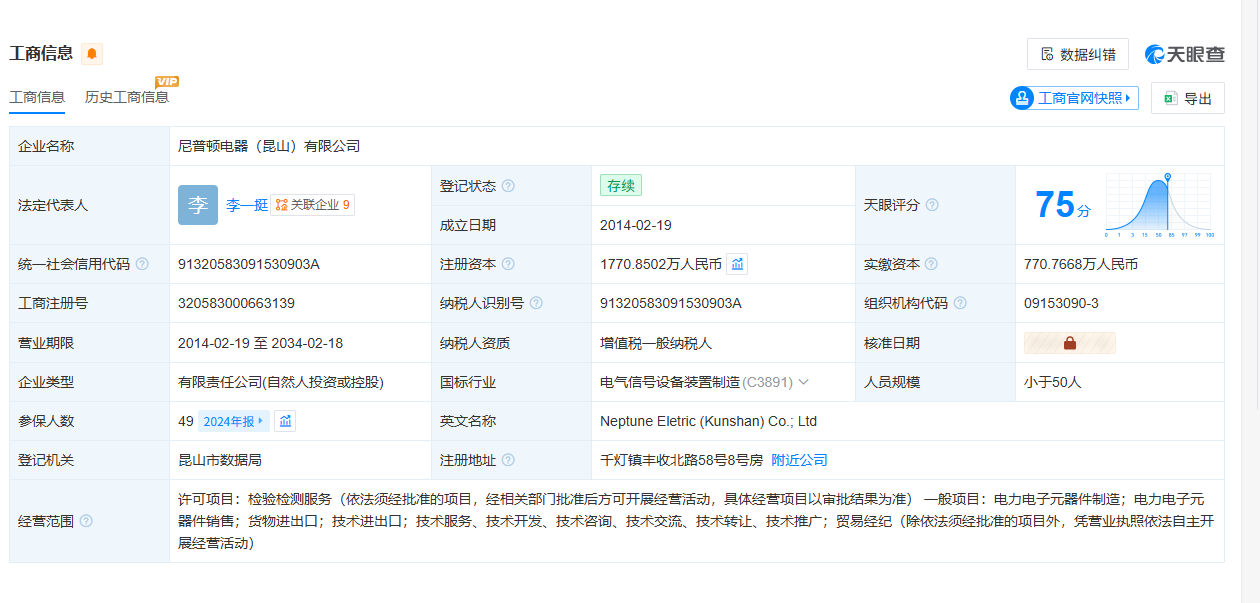Switch to the 历史工商信息 tab
Screen dimensions: 1260x603
point(127,97)
